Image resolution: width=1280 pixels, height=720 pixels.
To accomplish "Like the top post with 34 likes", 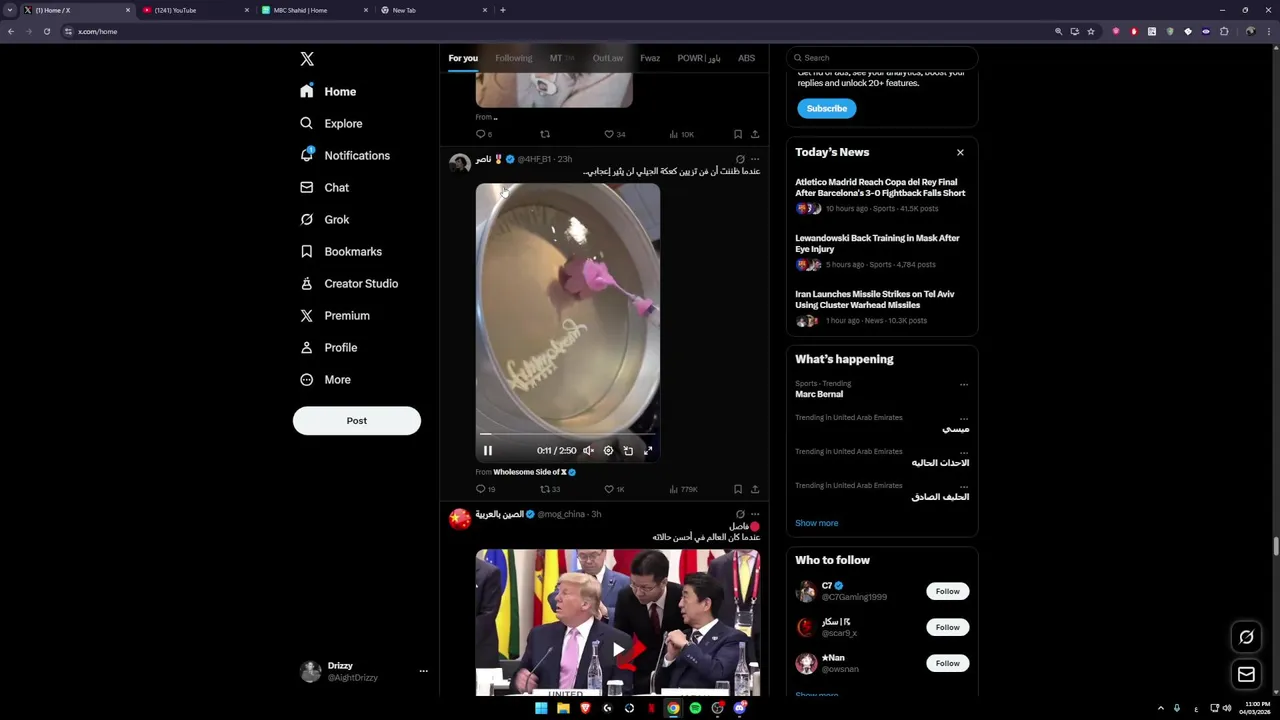I will point(614,134).
